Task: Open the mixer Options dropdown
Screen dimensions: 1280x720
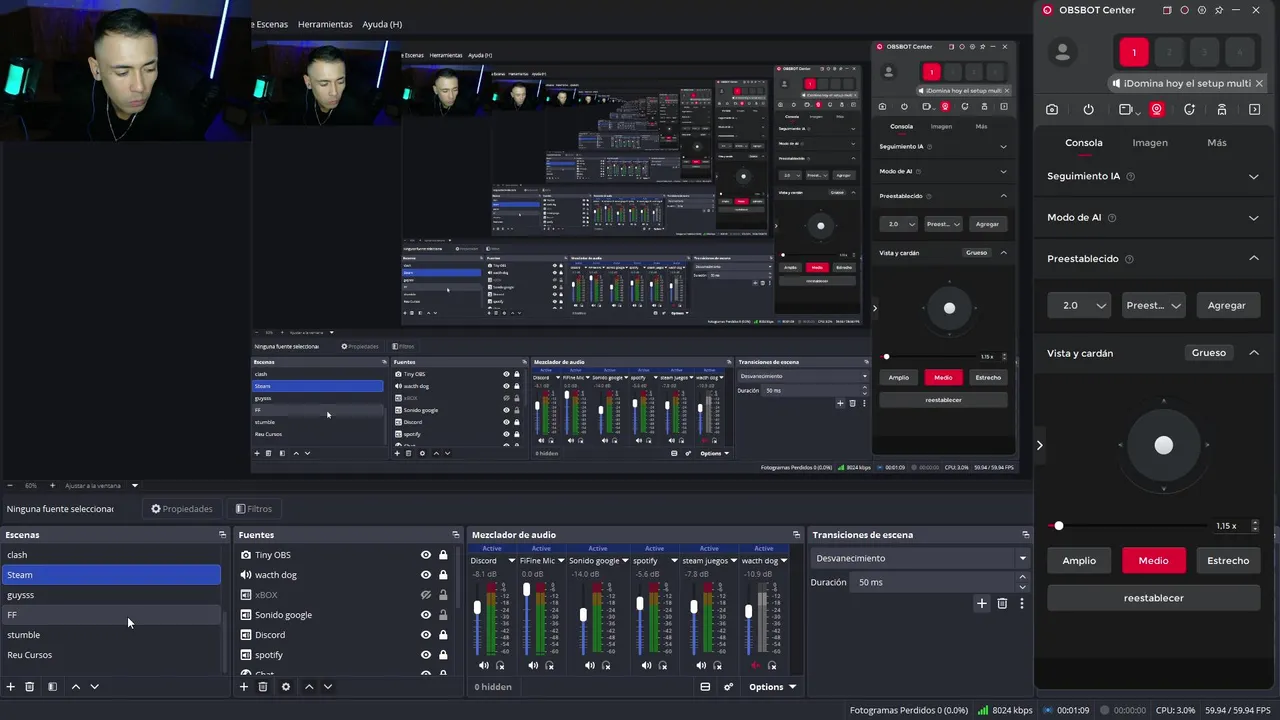Action: 772,687
